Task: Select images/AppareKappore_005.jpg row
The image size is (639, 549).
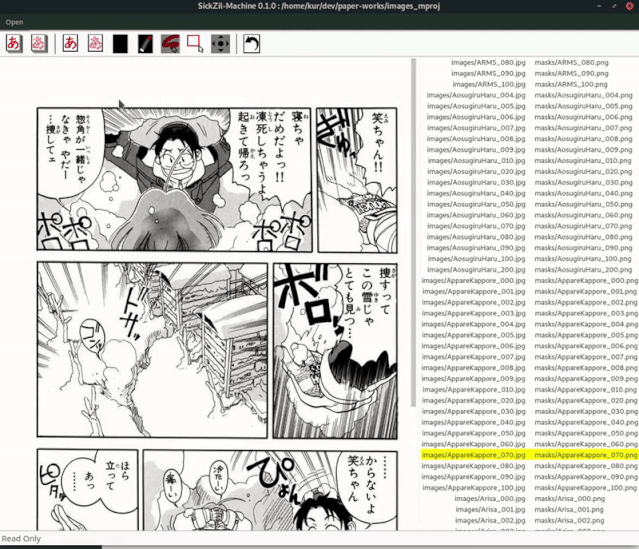Action: click(x=474, y=335)
